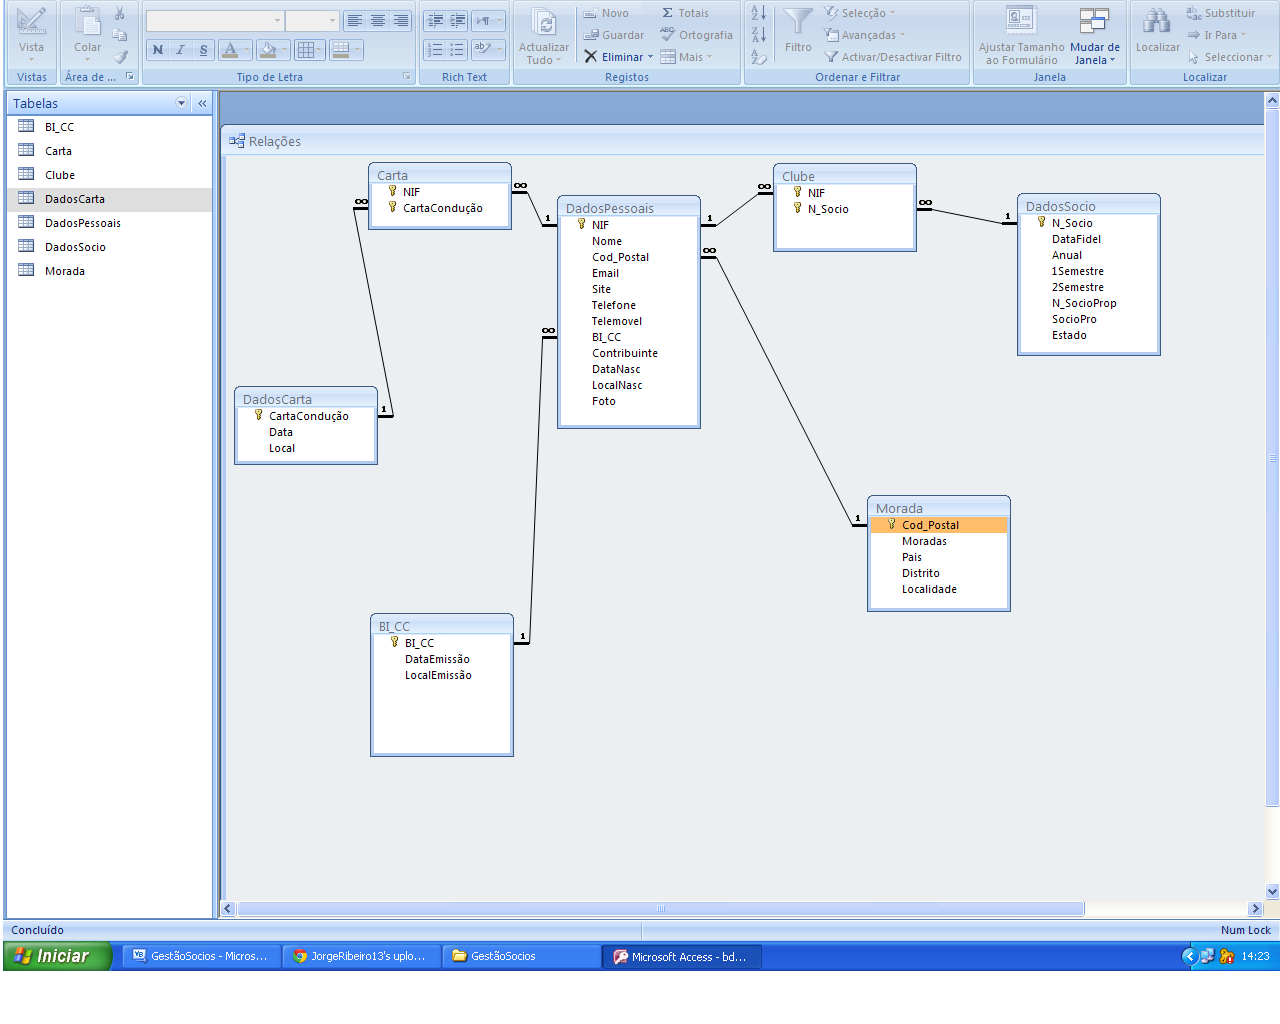
Task: Click the Iniciar start button
Action: 57,956
